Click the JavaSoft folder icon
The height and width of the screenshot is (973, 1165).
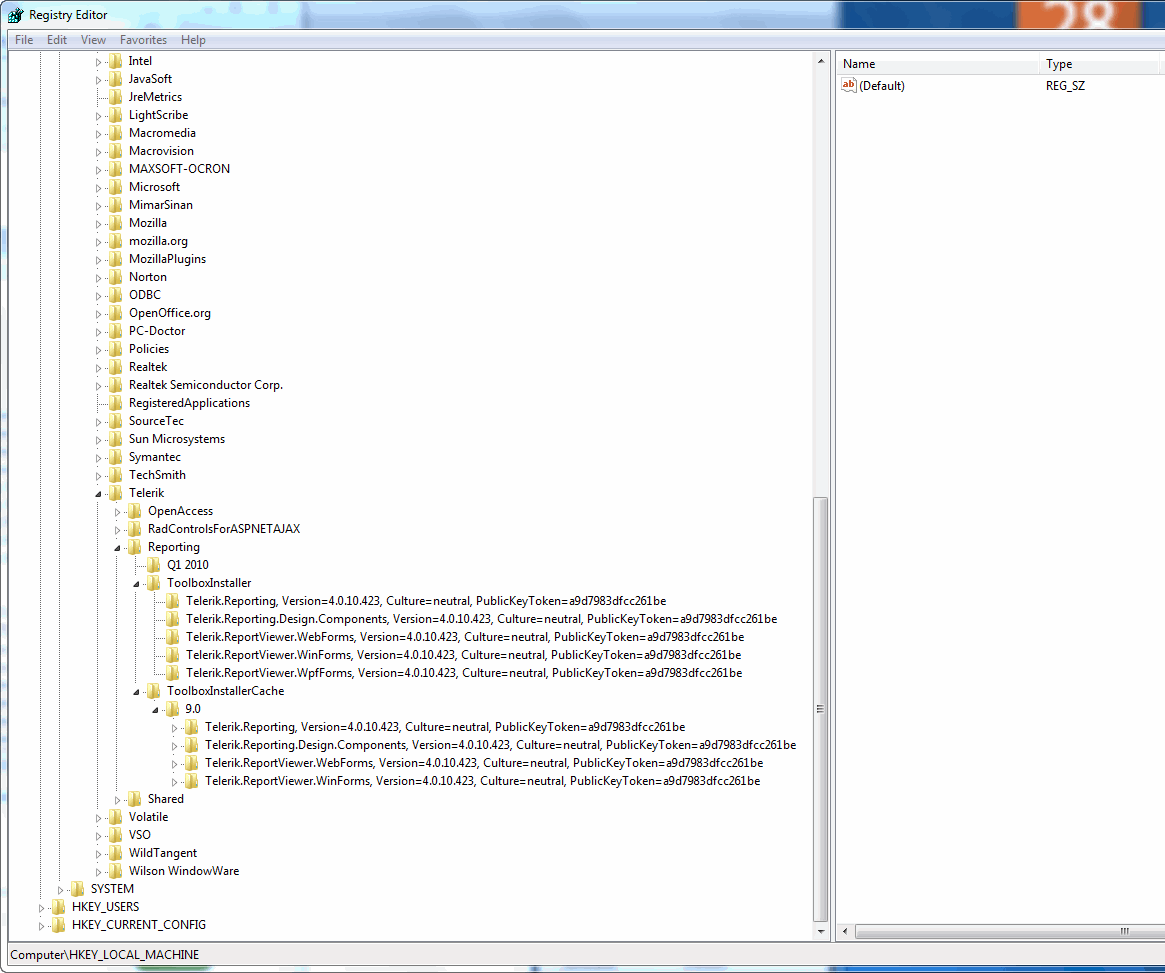[116, 79]
